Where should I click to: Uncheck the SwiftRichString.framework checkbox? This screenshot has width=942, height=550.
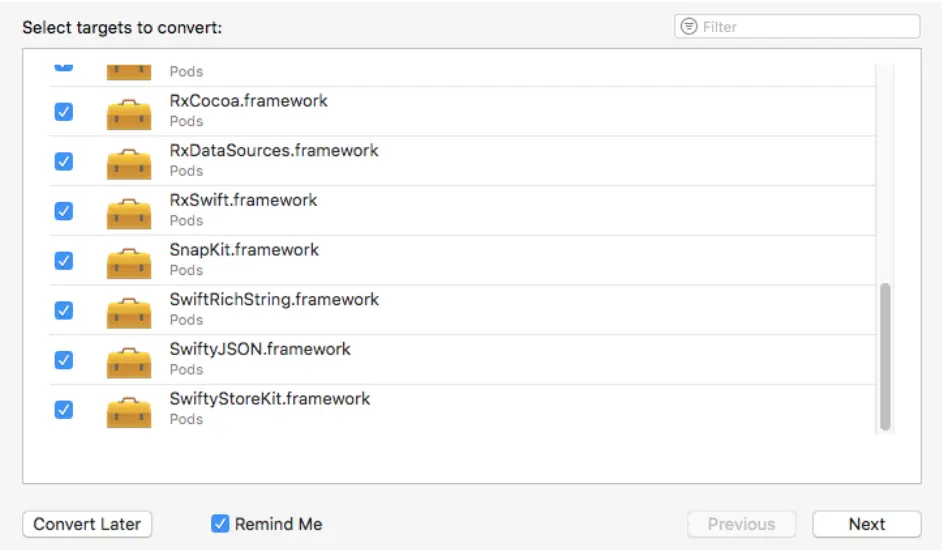[x=63, y=311]
